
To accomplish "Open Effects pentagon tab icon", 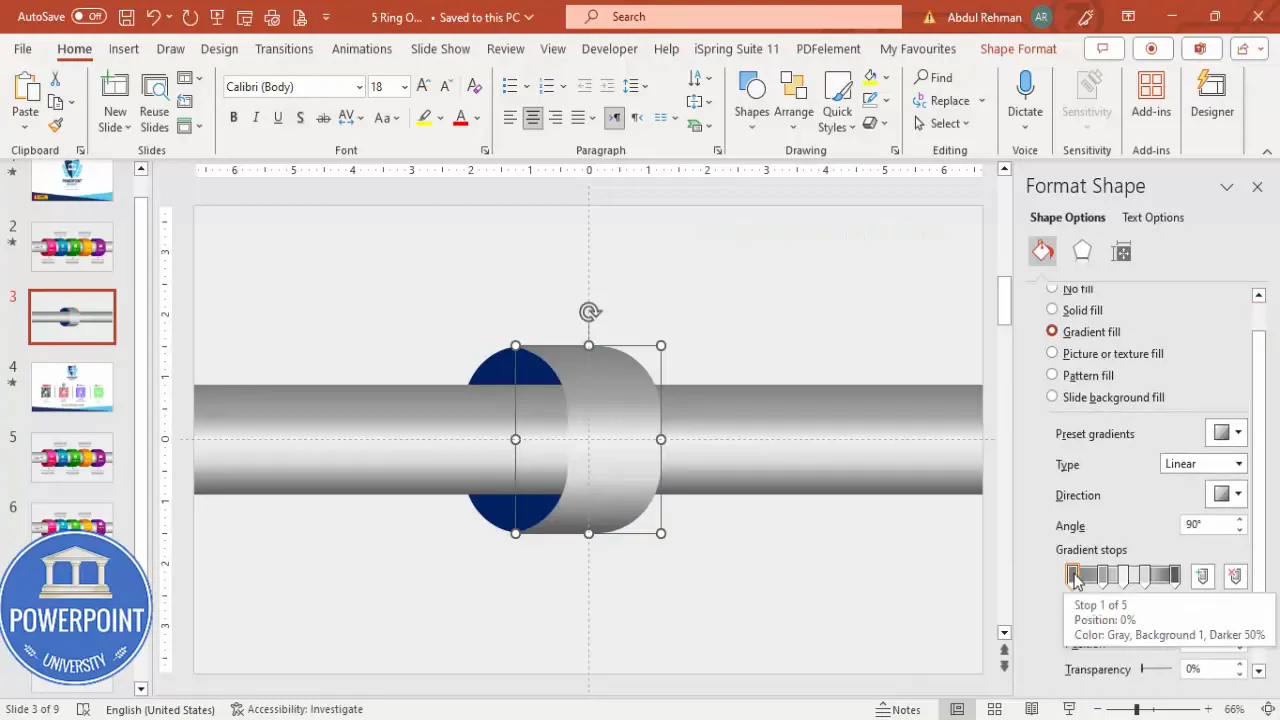I will click(x=1082, y=251).
